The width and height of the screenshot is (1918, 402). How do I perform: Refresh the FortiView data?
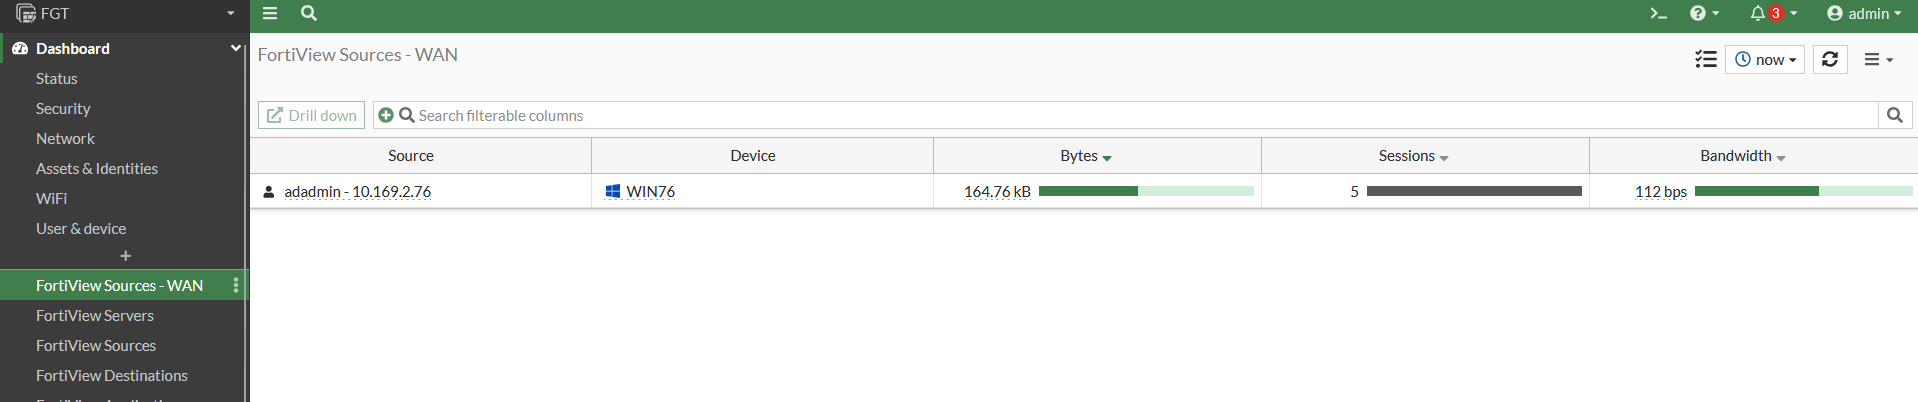[1830, 60]
